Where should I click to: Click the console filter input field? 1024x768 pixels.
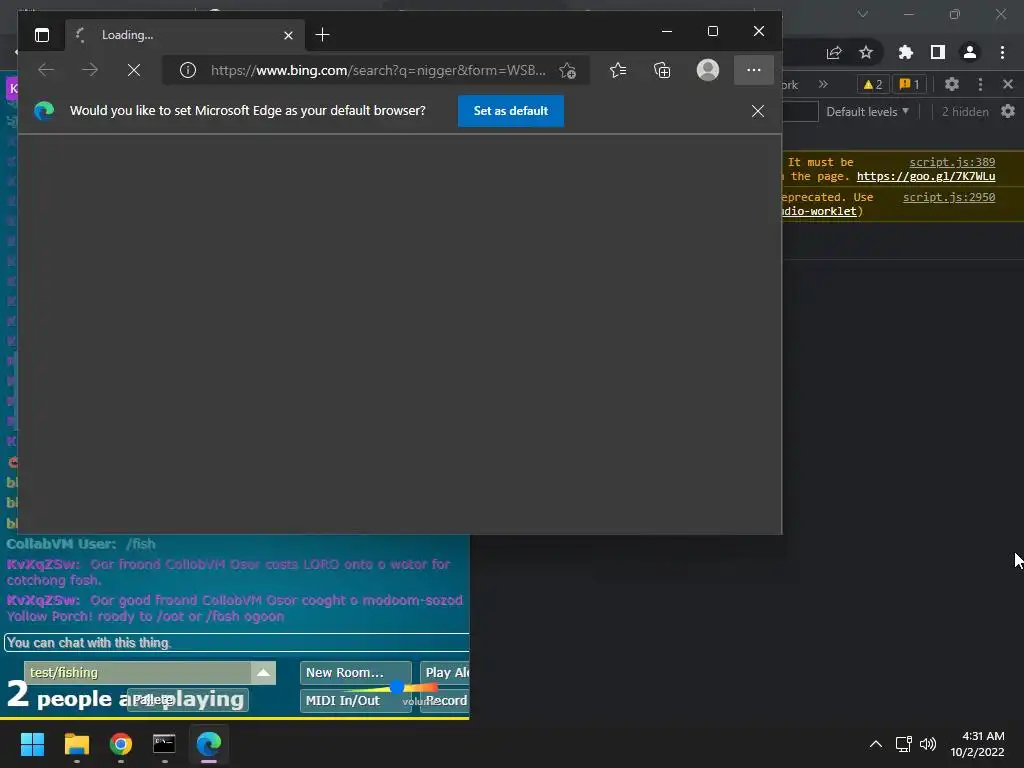pyautogui.click(x=800, y=112)
